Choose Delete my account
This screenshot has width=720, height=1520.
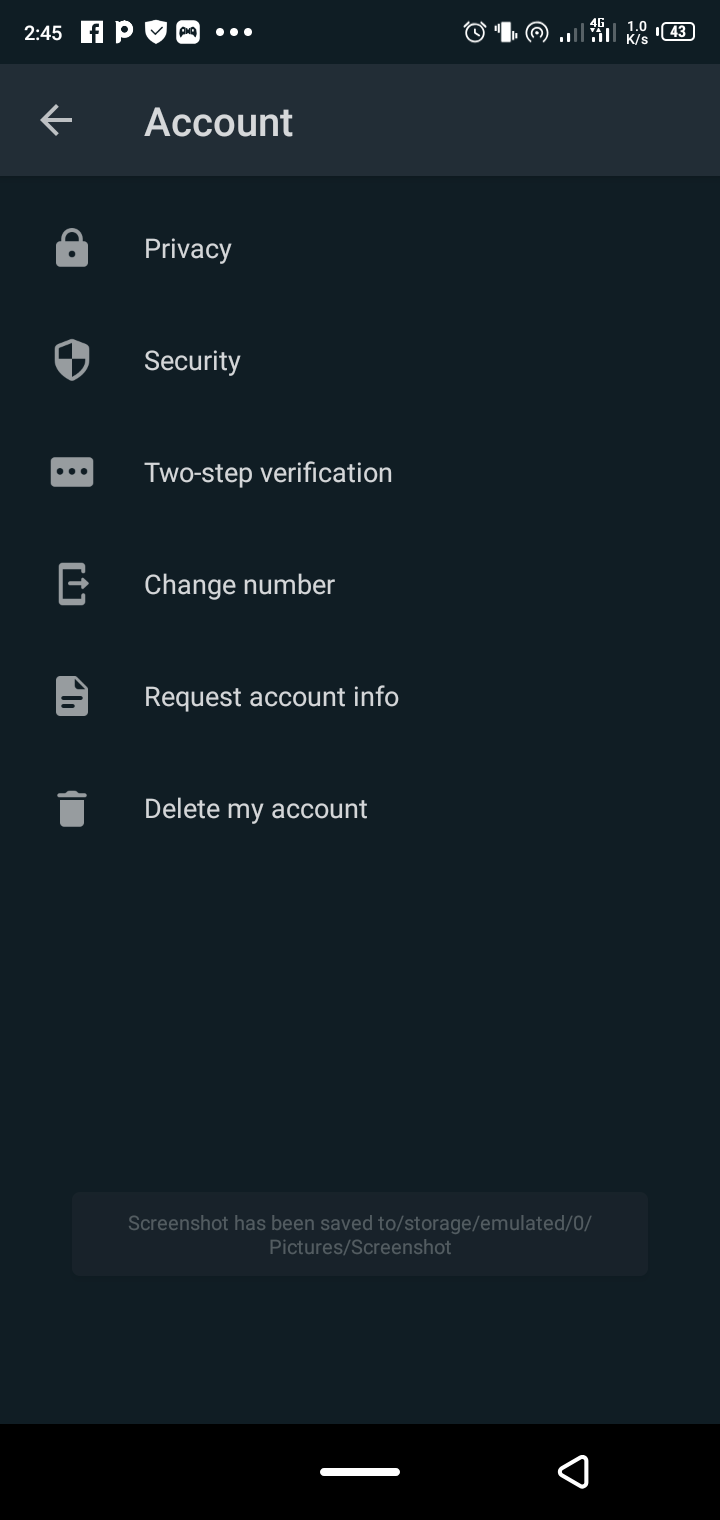256,808
